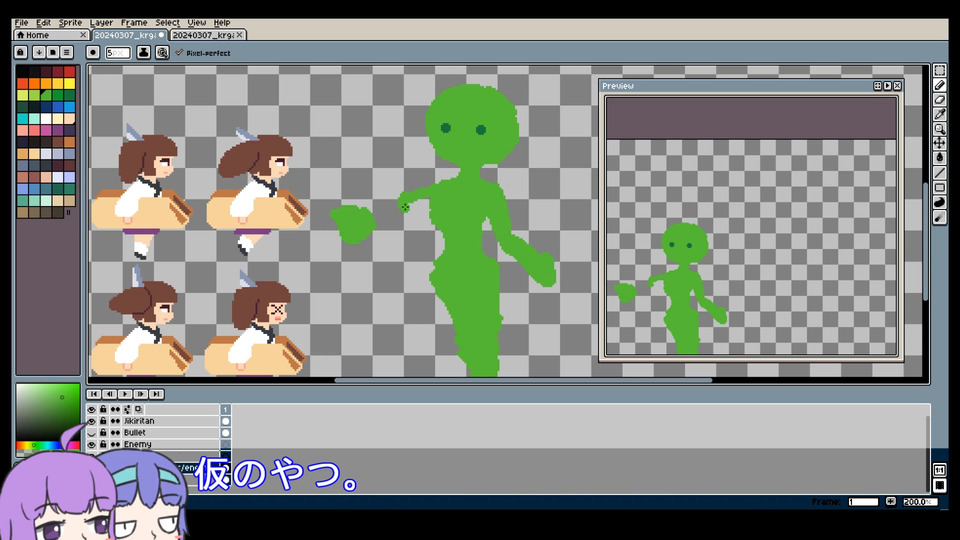The image size is (960, 540).
Task: Select the Contour tool
Action: (940, 203)
